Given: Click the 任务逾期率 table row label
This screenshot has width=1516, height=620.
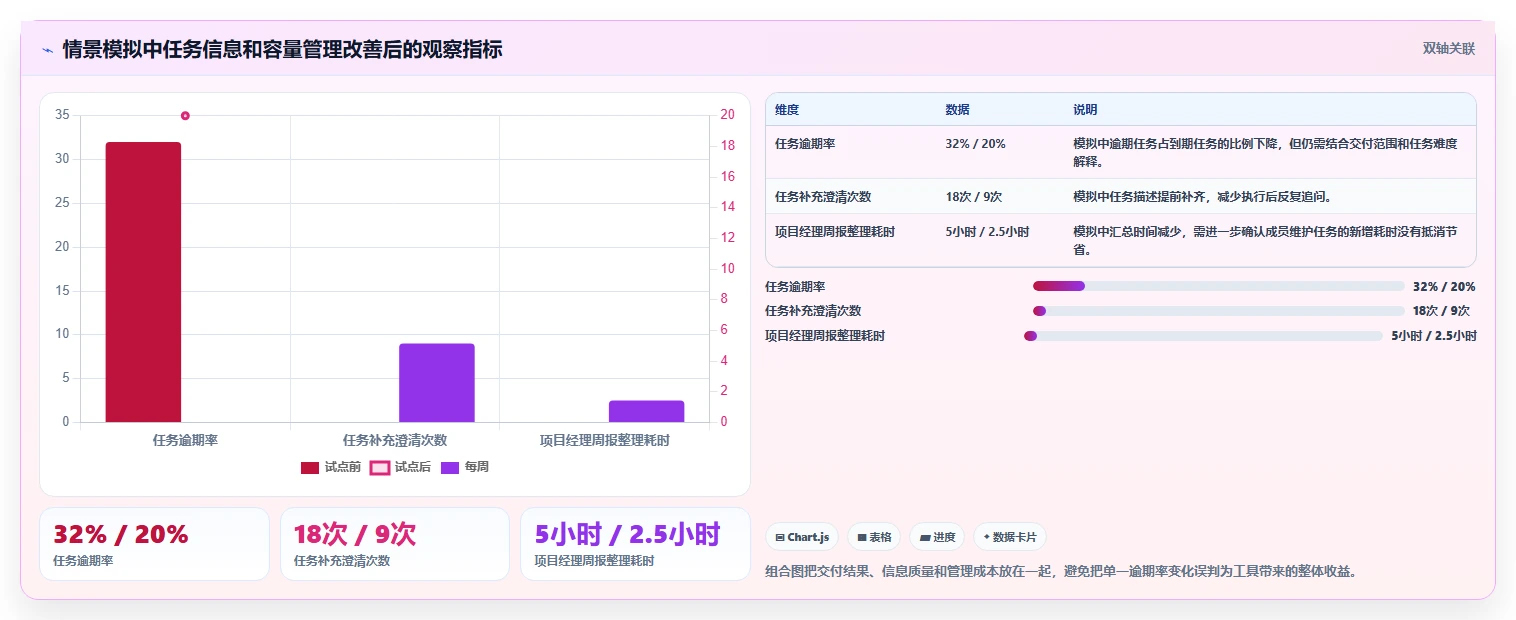Looking at the screenshot, I should tap(805, 144).
